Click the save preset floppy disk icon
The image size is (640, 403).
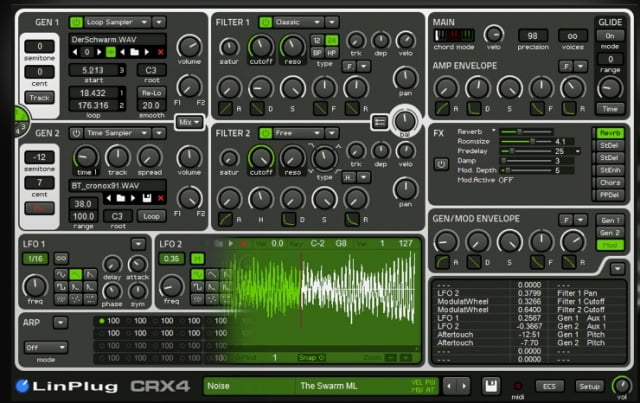pos(491,385)
